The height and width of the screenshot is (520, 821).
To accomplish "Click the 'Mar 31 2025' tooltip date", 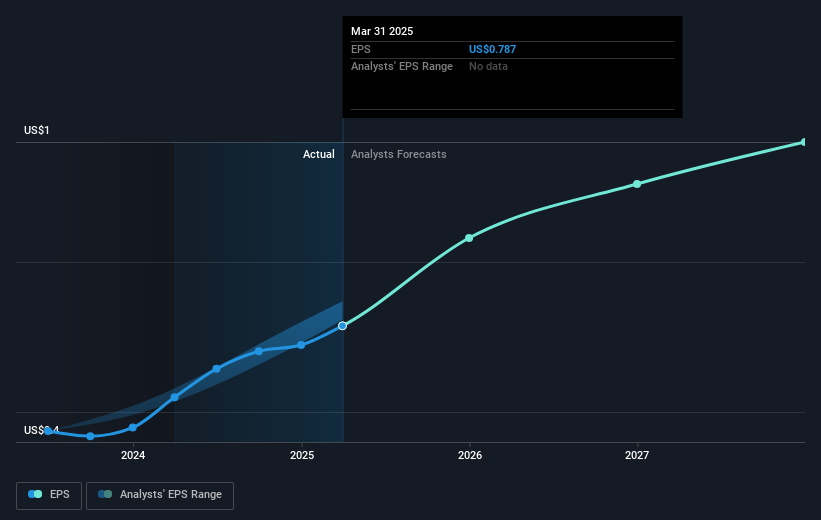I will 382,31.
